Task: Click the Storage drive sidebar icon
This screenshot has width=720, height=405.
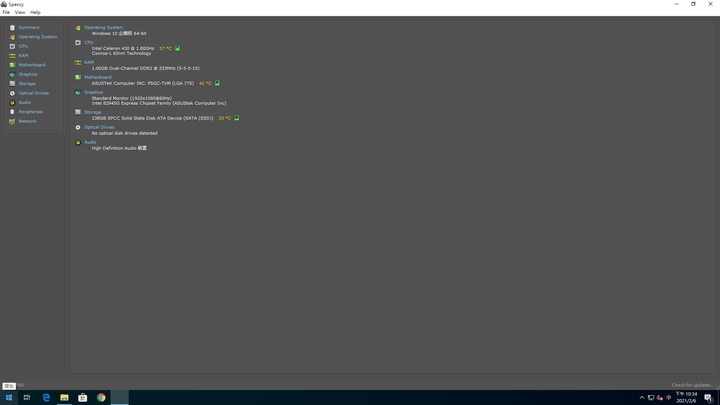Action: [12, 84]
